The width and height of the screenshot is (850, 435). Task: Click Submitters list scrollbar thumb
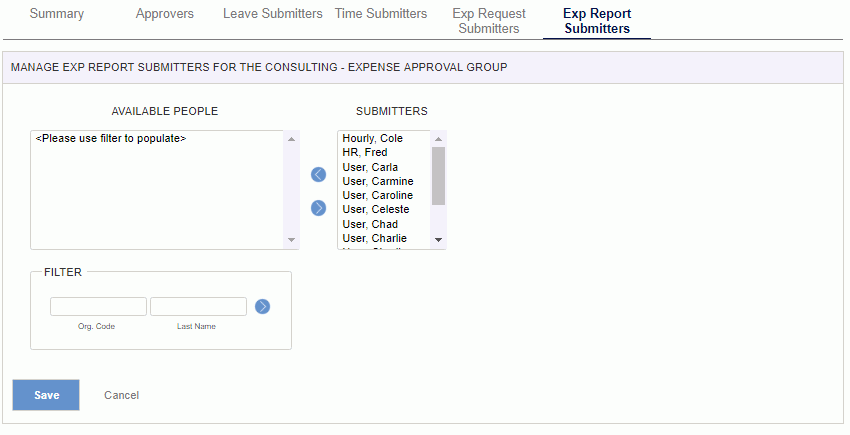click(438, 175)
